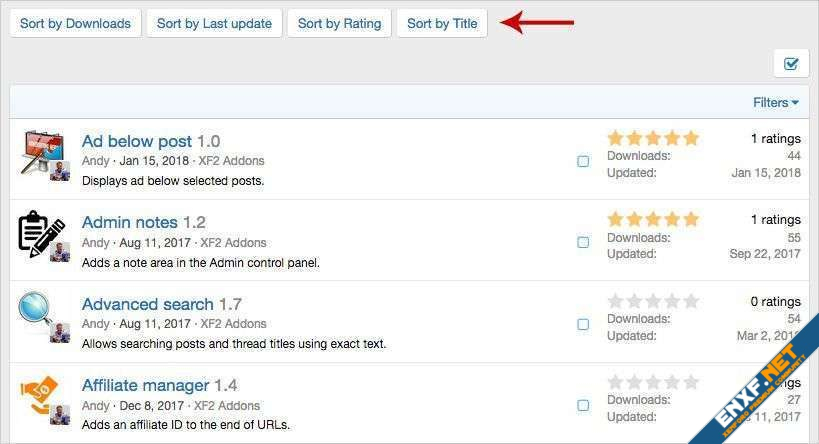This screenshot has width=819, height=444.
Task: Open the Ad below post title link
Action: tap(136, 141)
